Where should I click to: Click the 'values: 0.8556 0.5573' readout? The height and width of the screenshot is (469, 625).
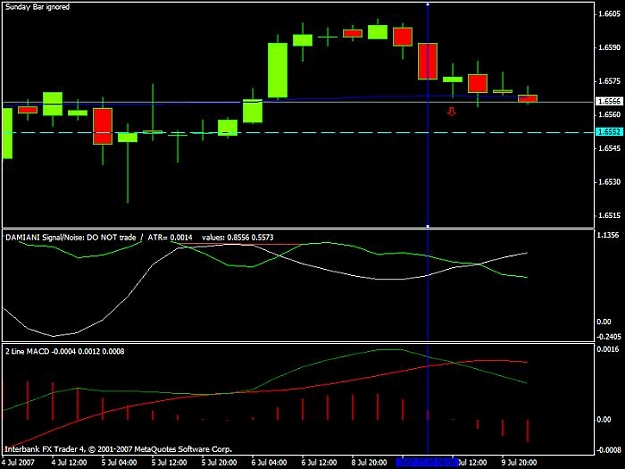click(x=238, y=237)
